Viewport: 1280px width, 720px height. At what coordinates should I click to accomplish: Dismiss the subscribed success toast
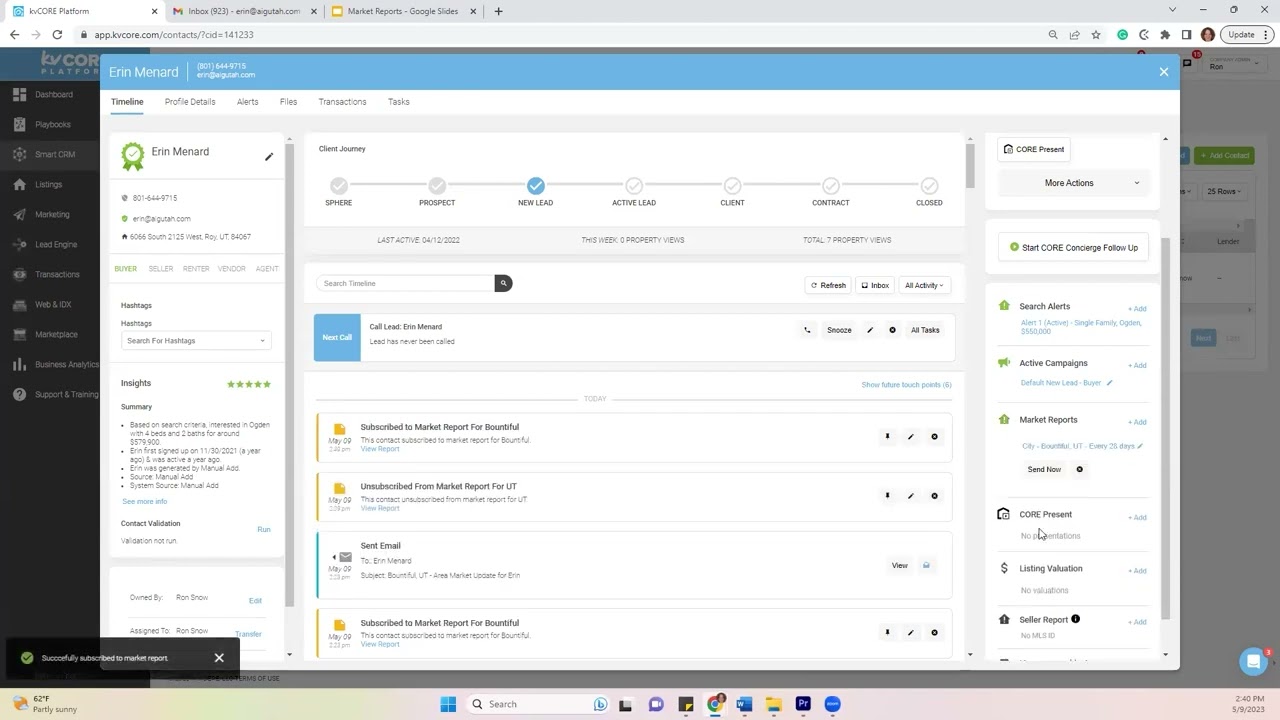coord(219,658)
